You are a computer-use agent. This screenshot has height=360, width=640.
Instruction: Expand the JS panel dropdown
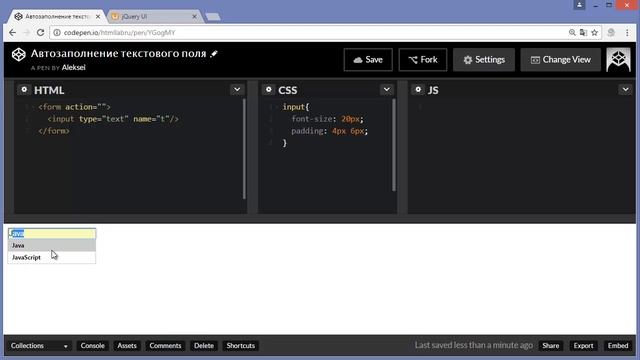[625, 89]
